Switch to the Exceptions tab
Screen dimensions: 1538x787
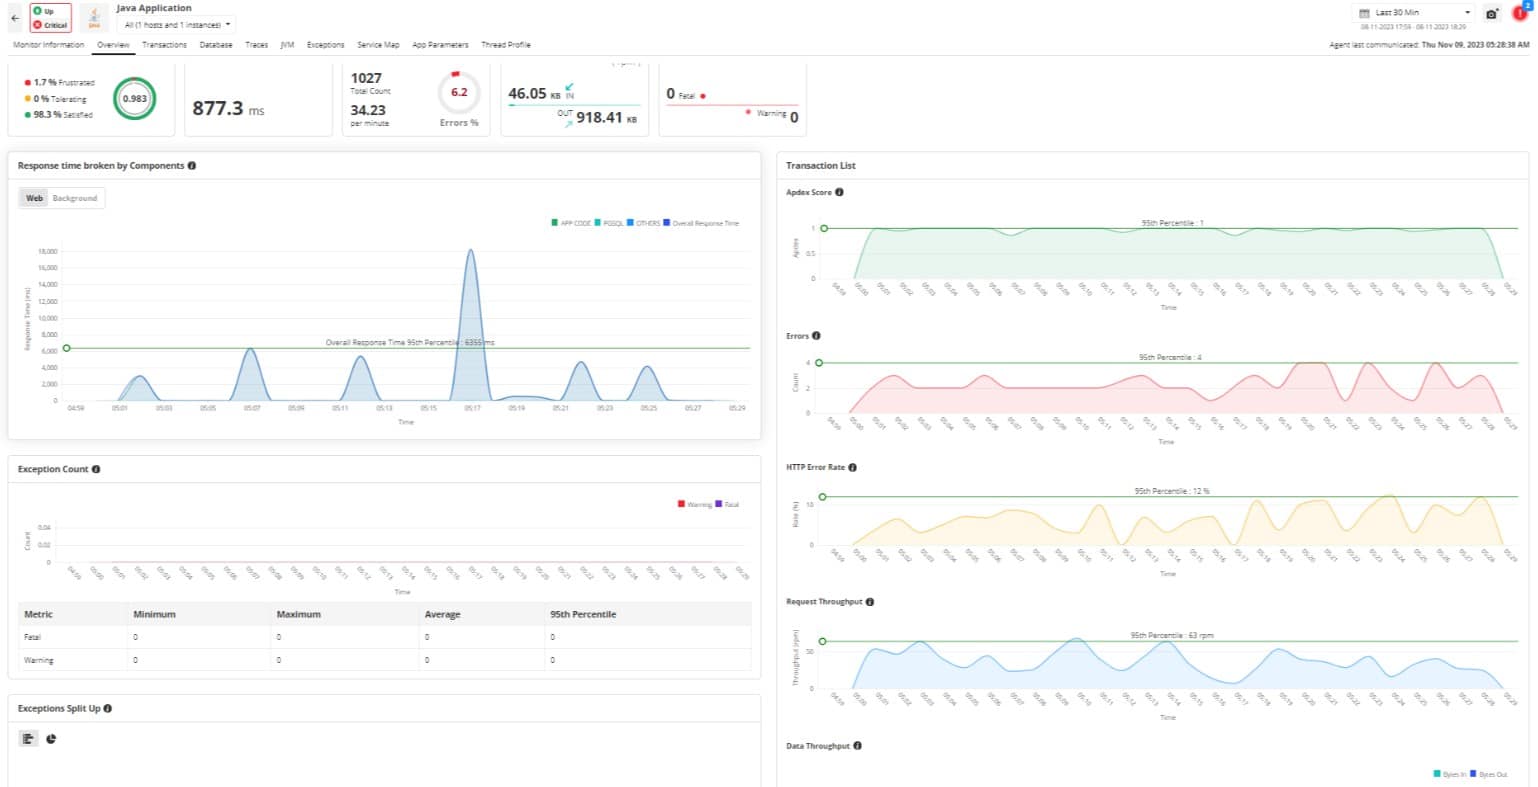click(x=325, y=45)
